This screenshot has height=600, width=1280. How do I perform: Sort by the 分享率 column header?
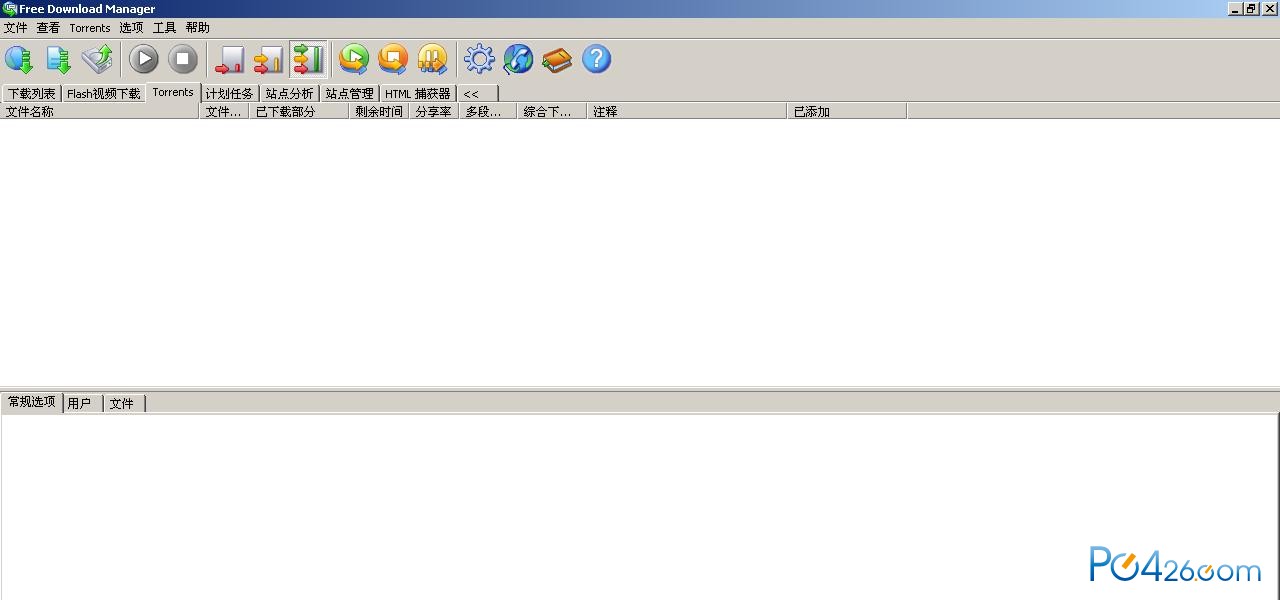pyautogui.click(x=434, y=111)
